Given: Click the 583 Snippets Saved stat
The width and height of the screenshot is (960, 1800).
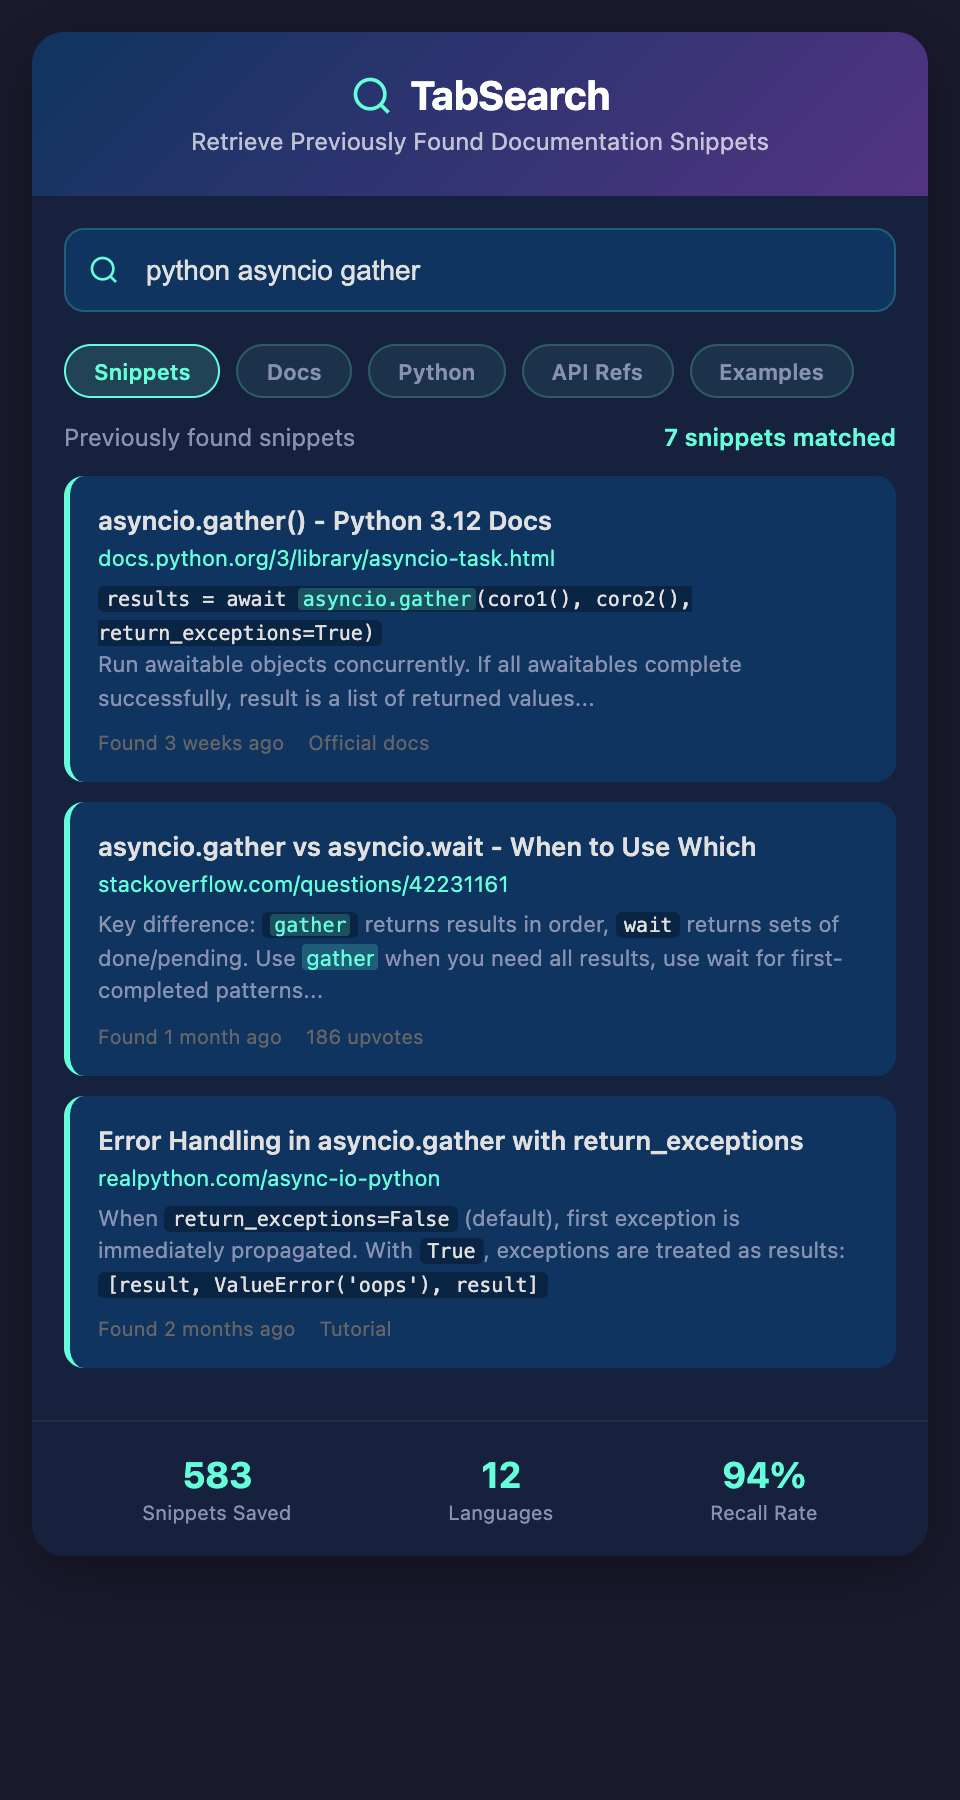Looking at the screenshot, I should (x=217, y=1489).
